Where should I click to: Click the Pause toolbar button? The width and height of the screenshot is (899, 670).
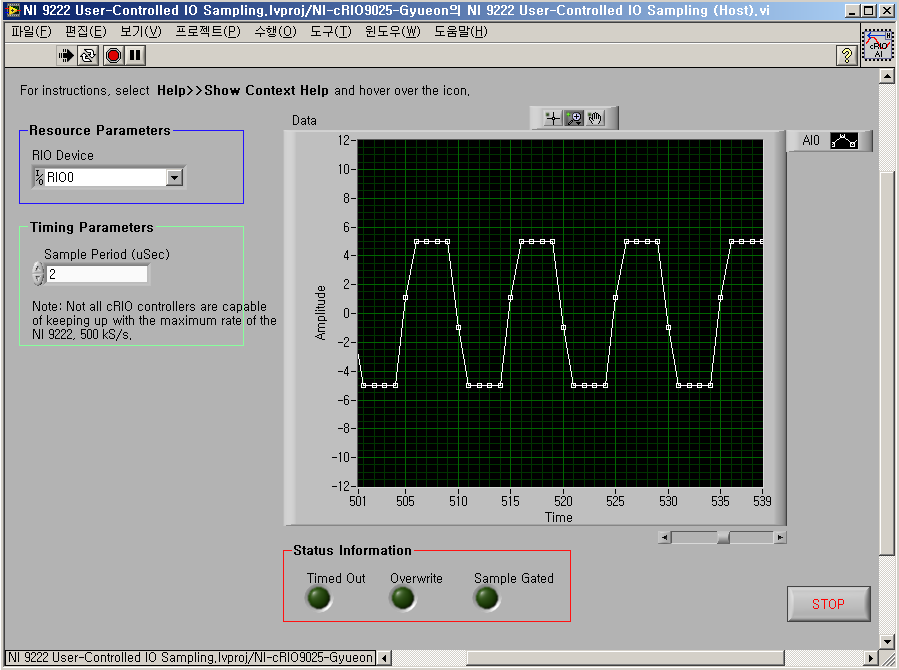135,56
